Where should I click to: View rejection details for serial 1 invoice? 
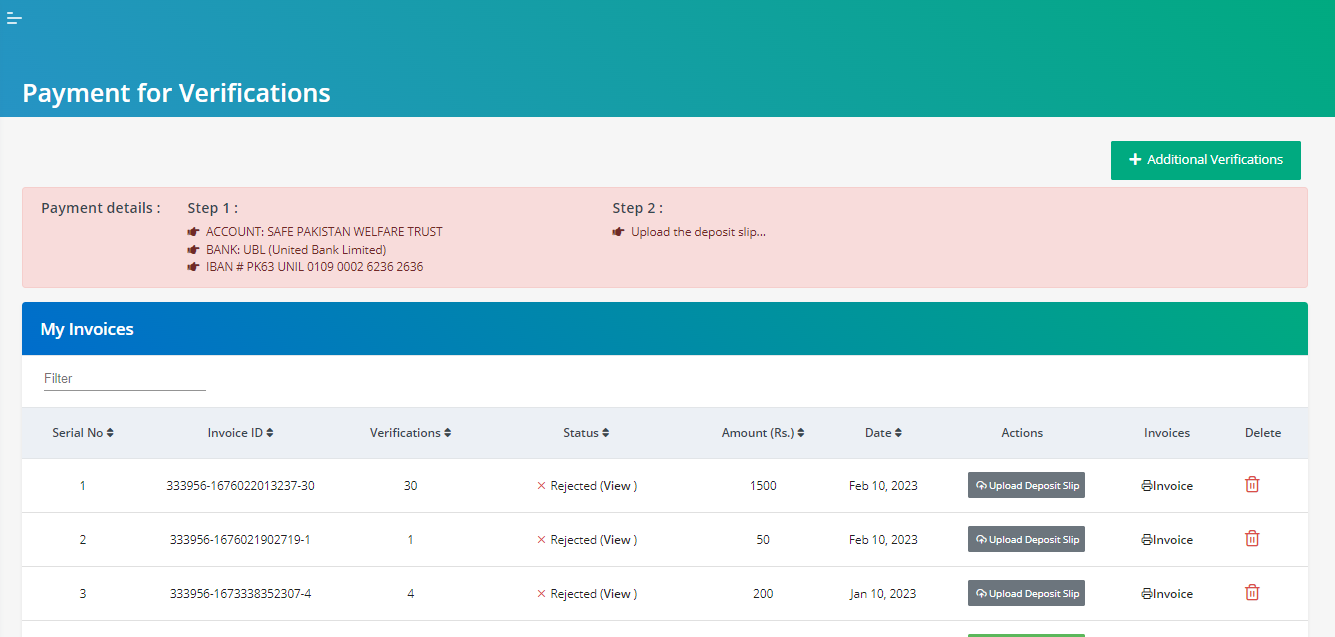pos(617,486)
